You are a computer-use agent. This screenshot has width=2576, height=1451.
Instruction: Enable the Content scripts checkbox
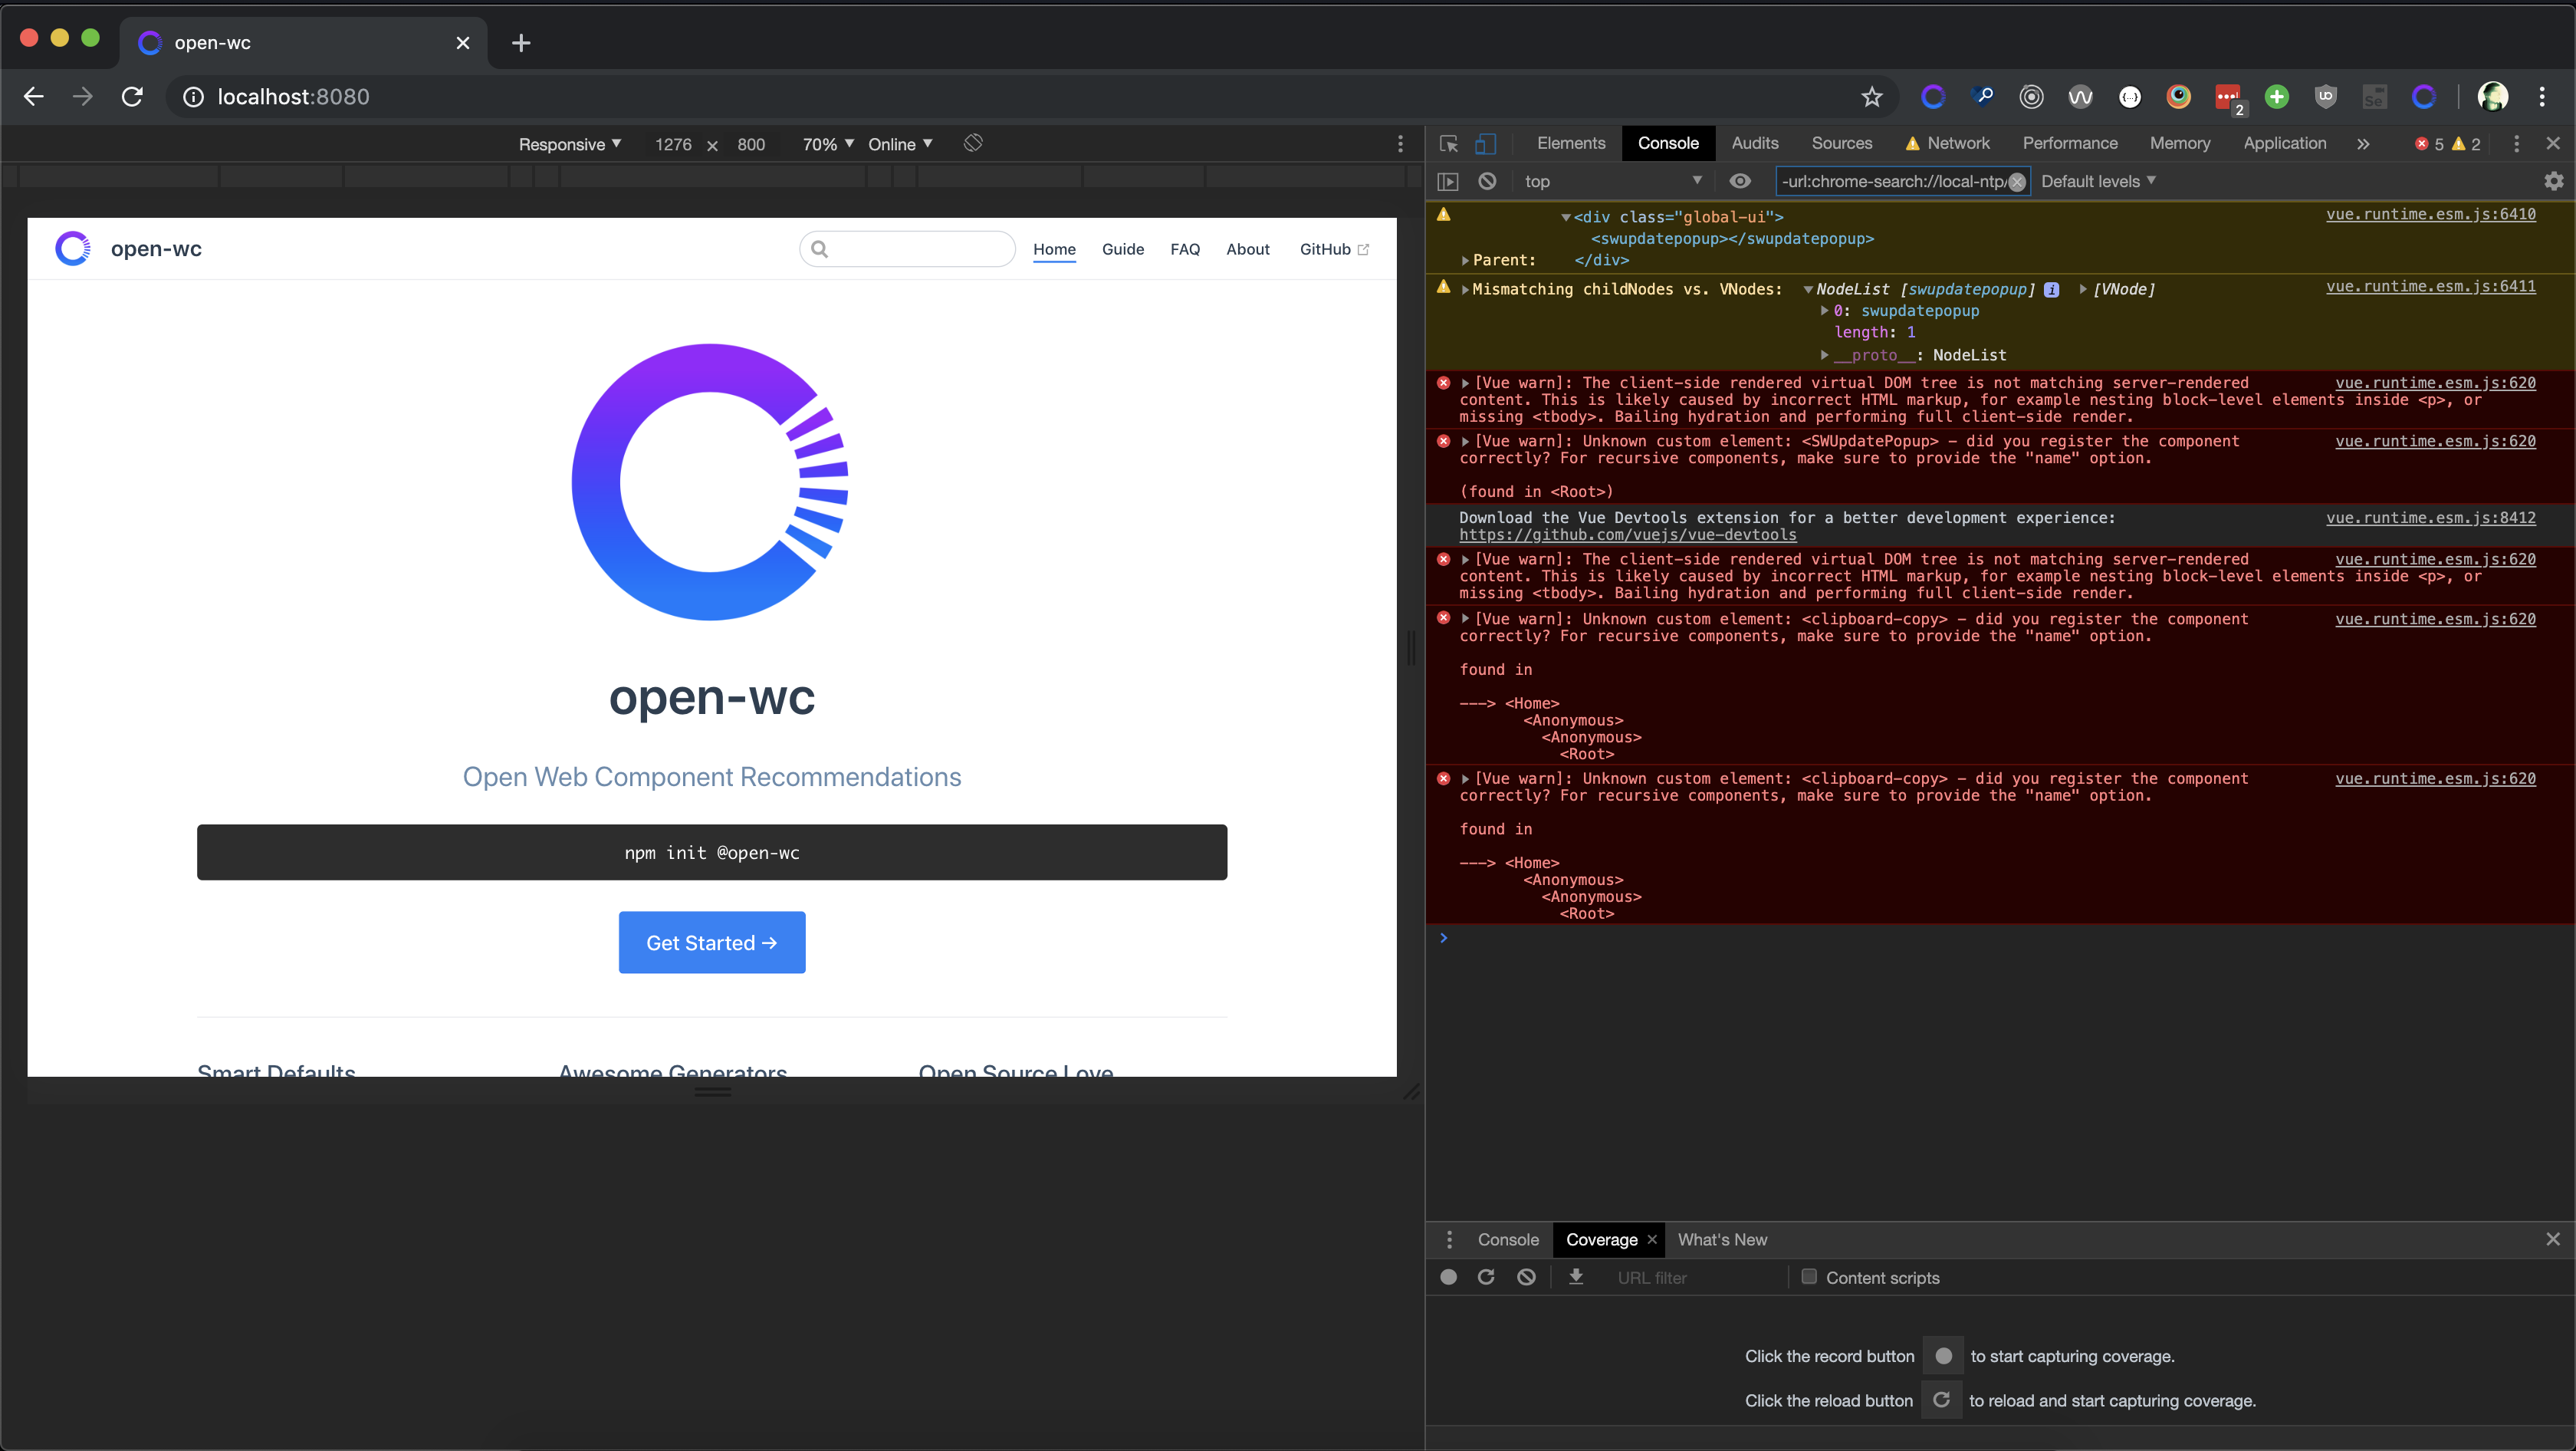point(1809,1276)
